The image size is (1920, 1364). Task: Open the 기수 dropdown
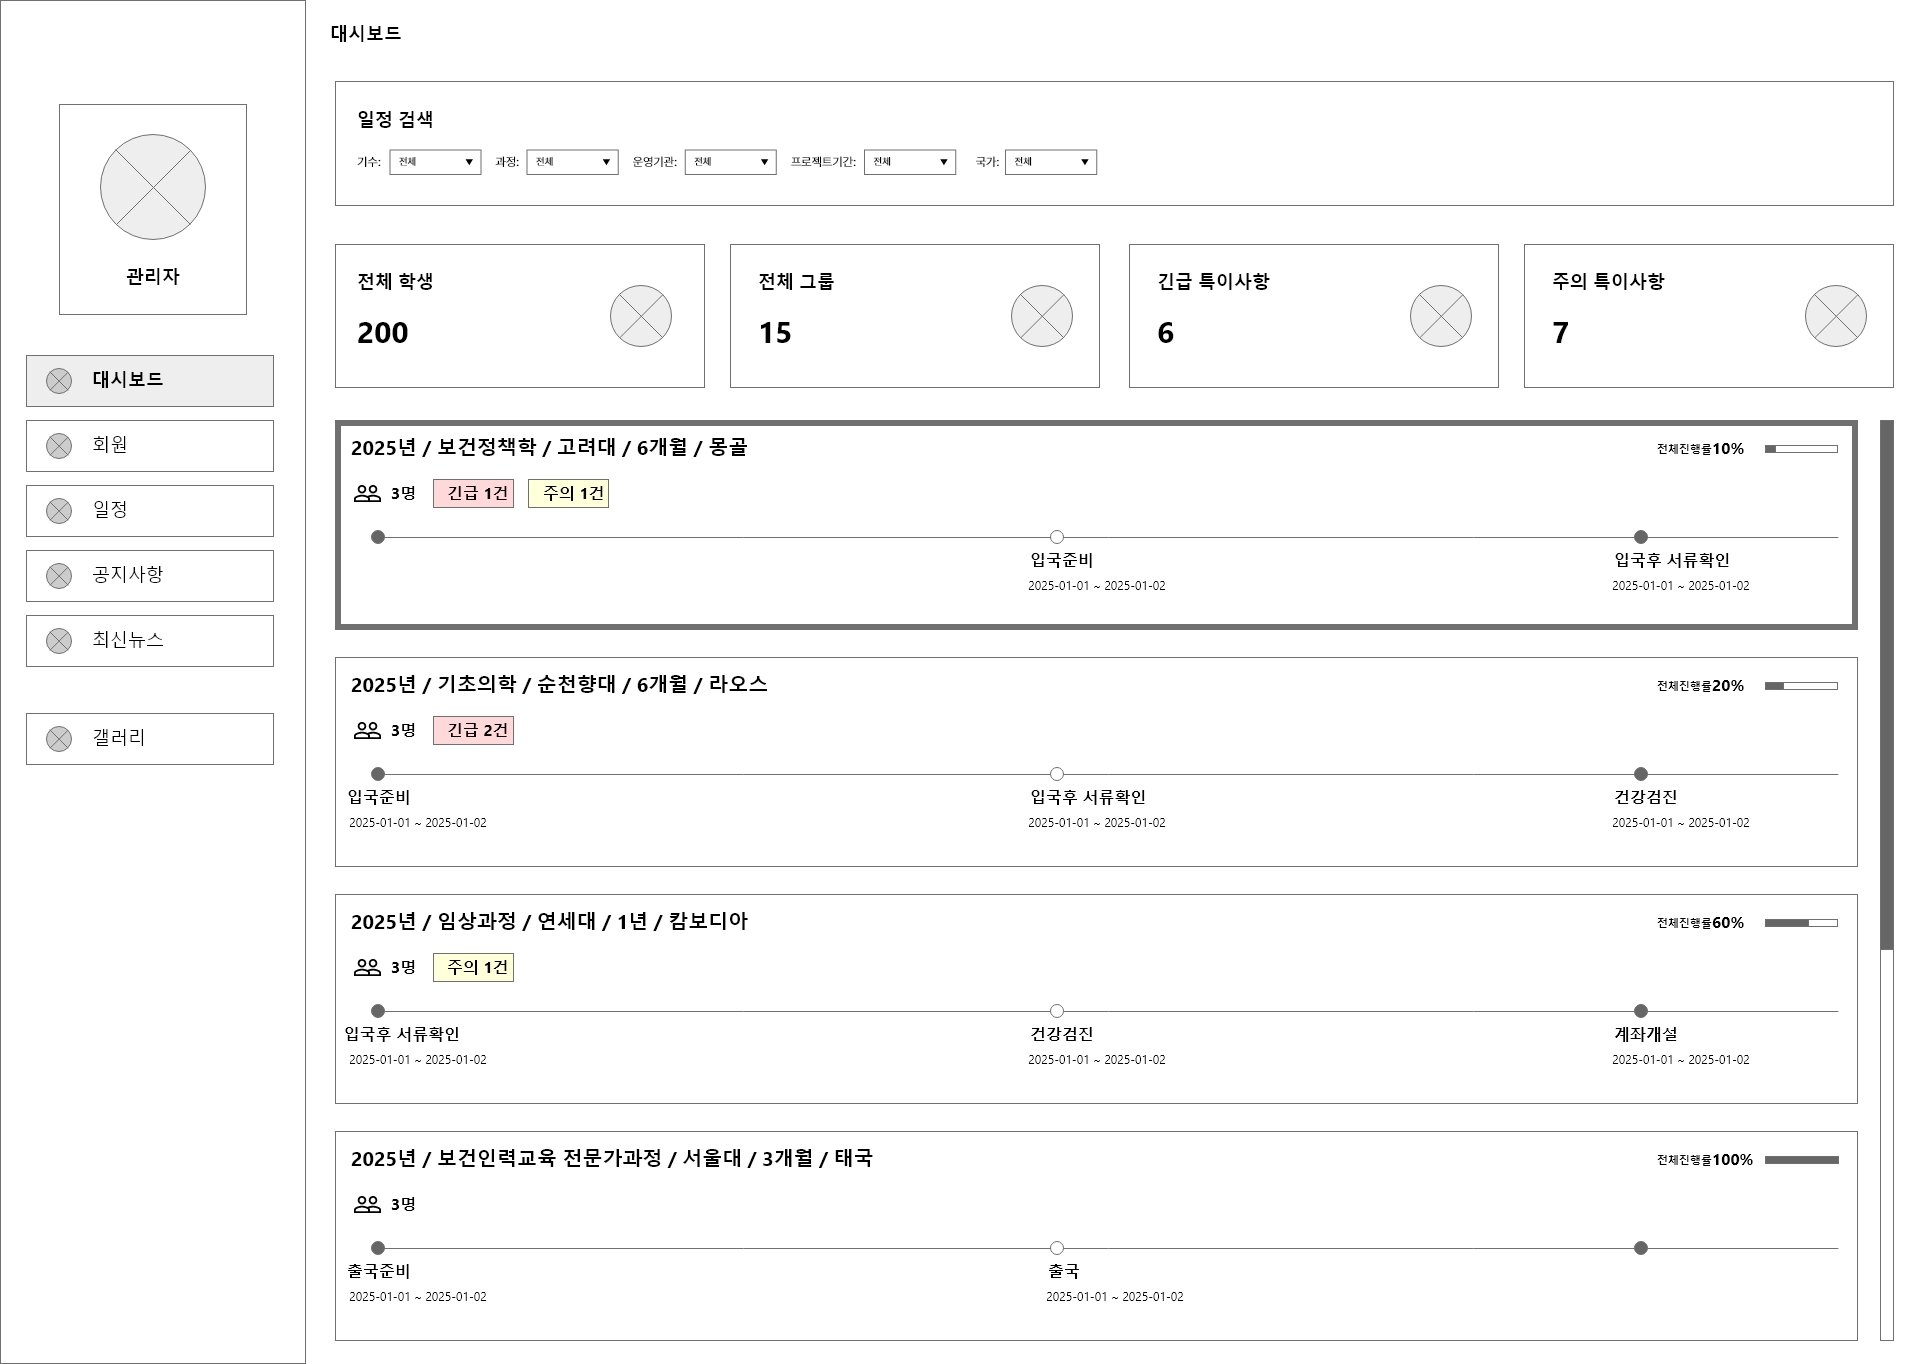[435, 162]
